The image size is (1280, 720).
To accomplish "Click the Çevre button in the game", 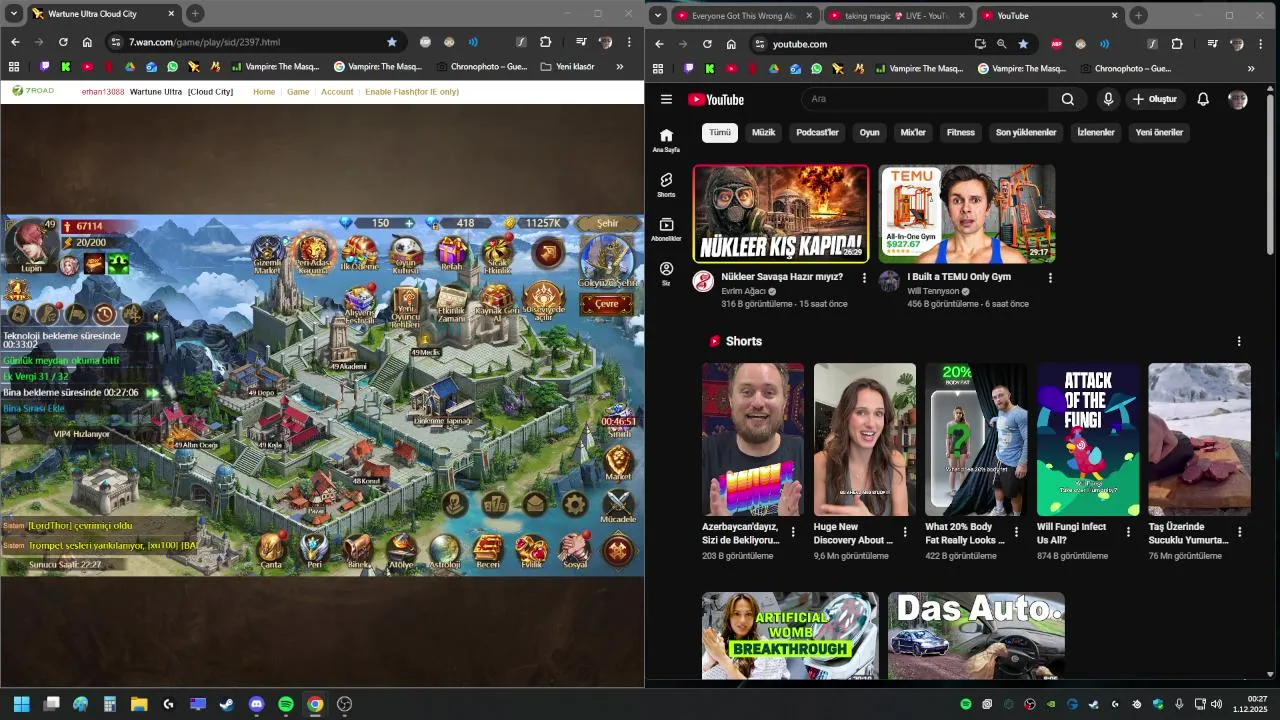I will (607, 304).
